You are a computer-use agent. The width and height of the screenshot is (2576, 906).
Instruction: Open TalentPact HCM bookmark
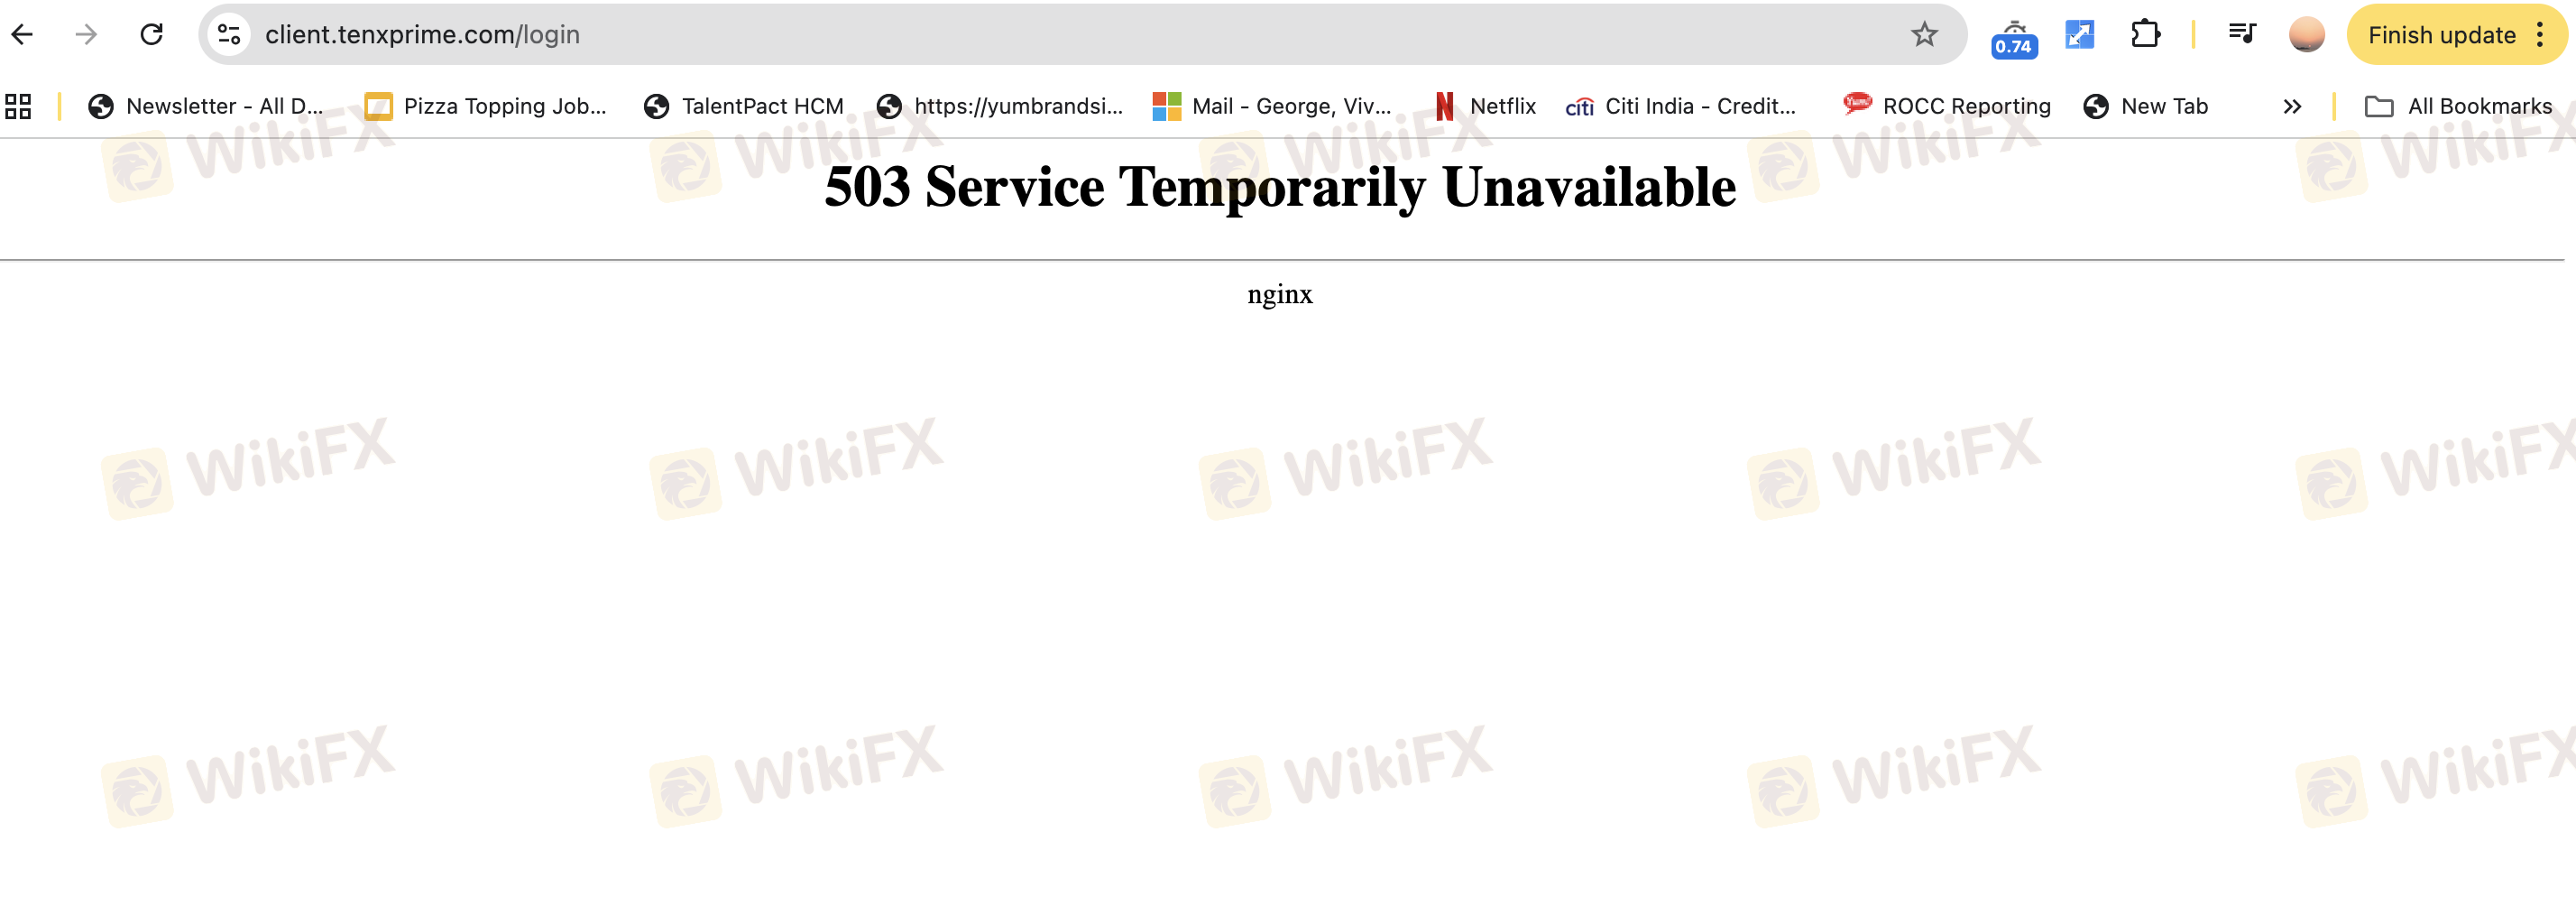744,106
